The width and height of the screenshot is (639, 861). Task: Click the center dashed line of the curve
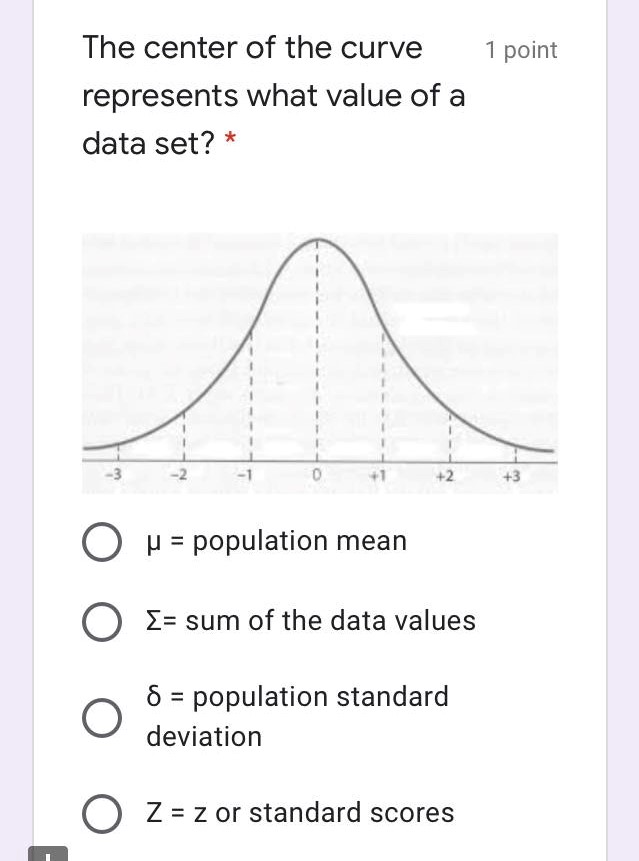point(317,350)
